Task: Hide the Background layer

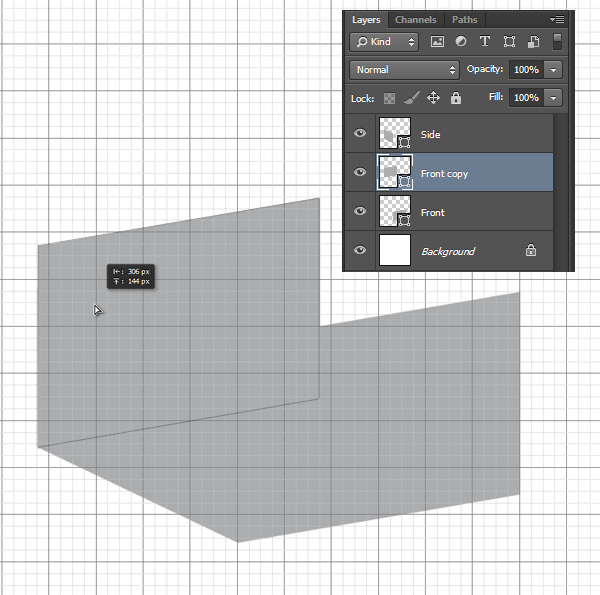Action: click(360, 250)
